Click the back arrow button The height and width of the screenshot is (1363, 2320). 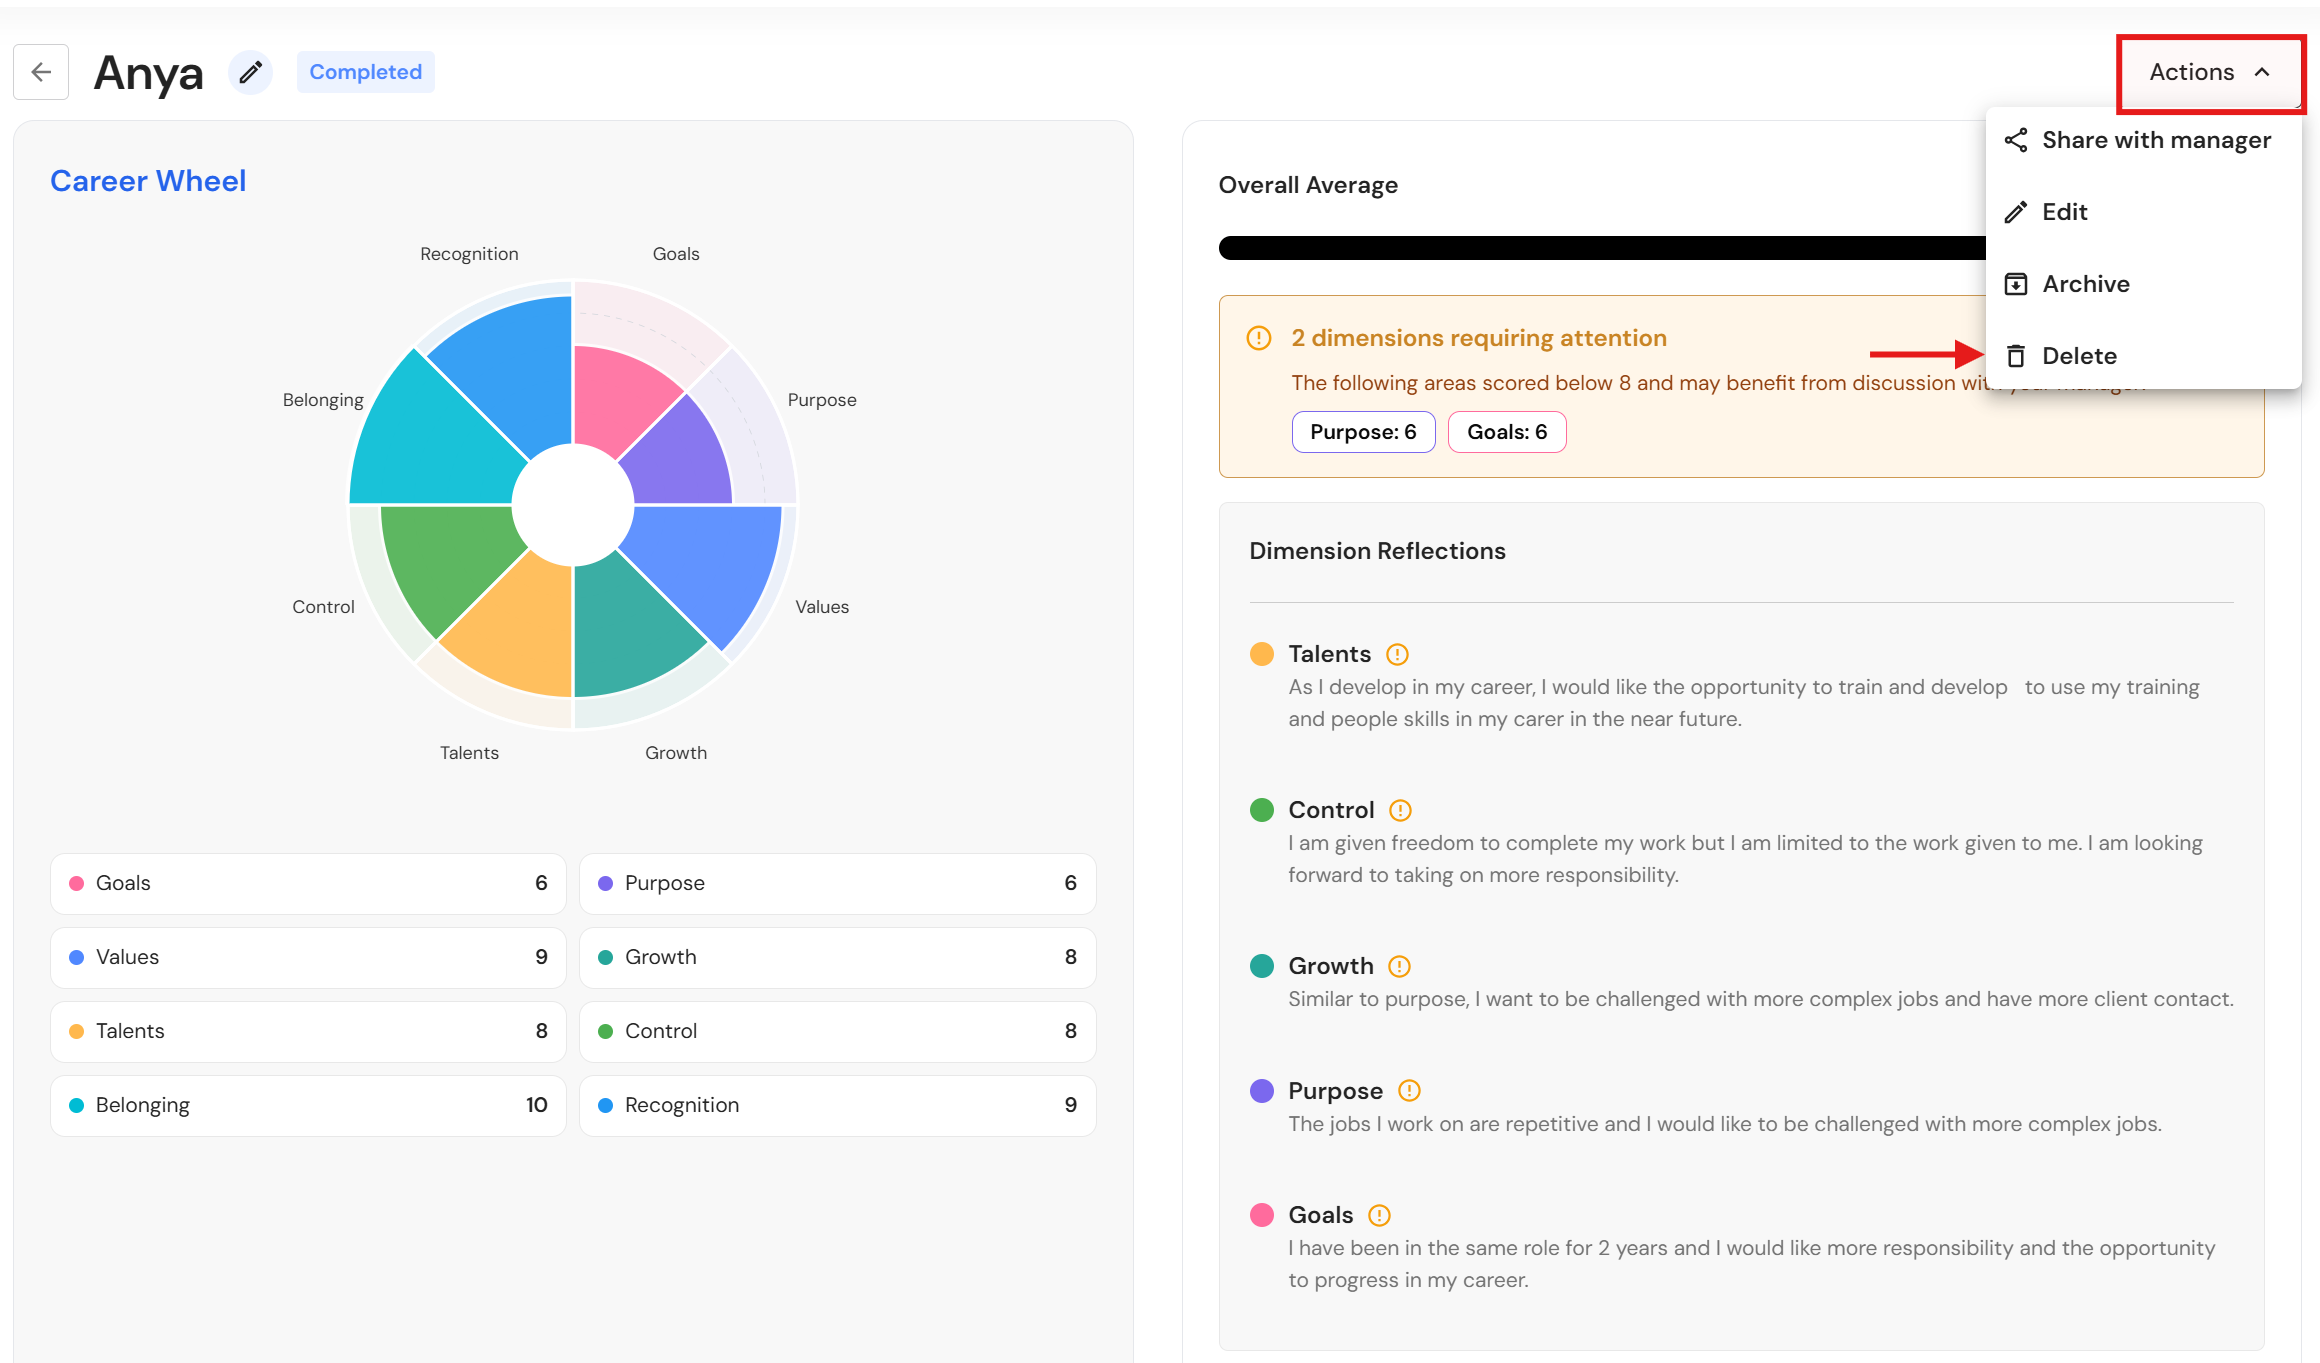point(41,72)
